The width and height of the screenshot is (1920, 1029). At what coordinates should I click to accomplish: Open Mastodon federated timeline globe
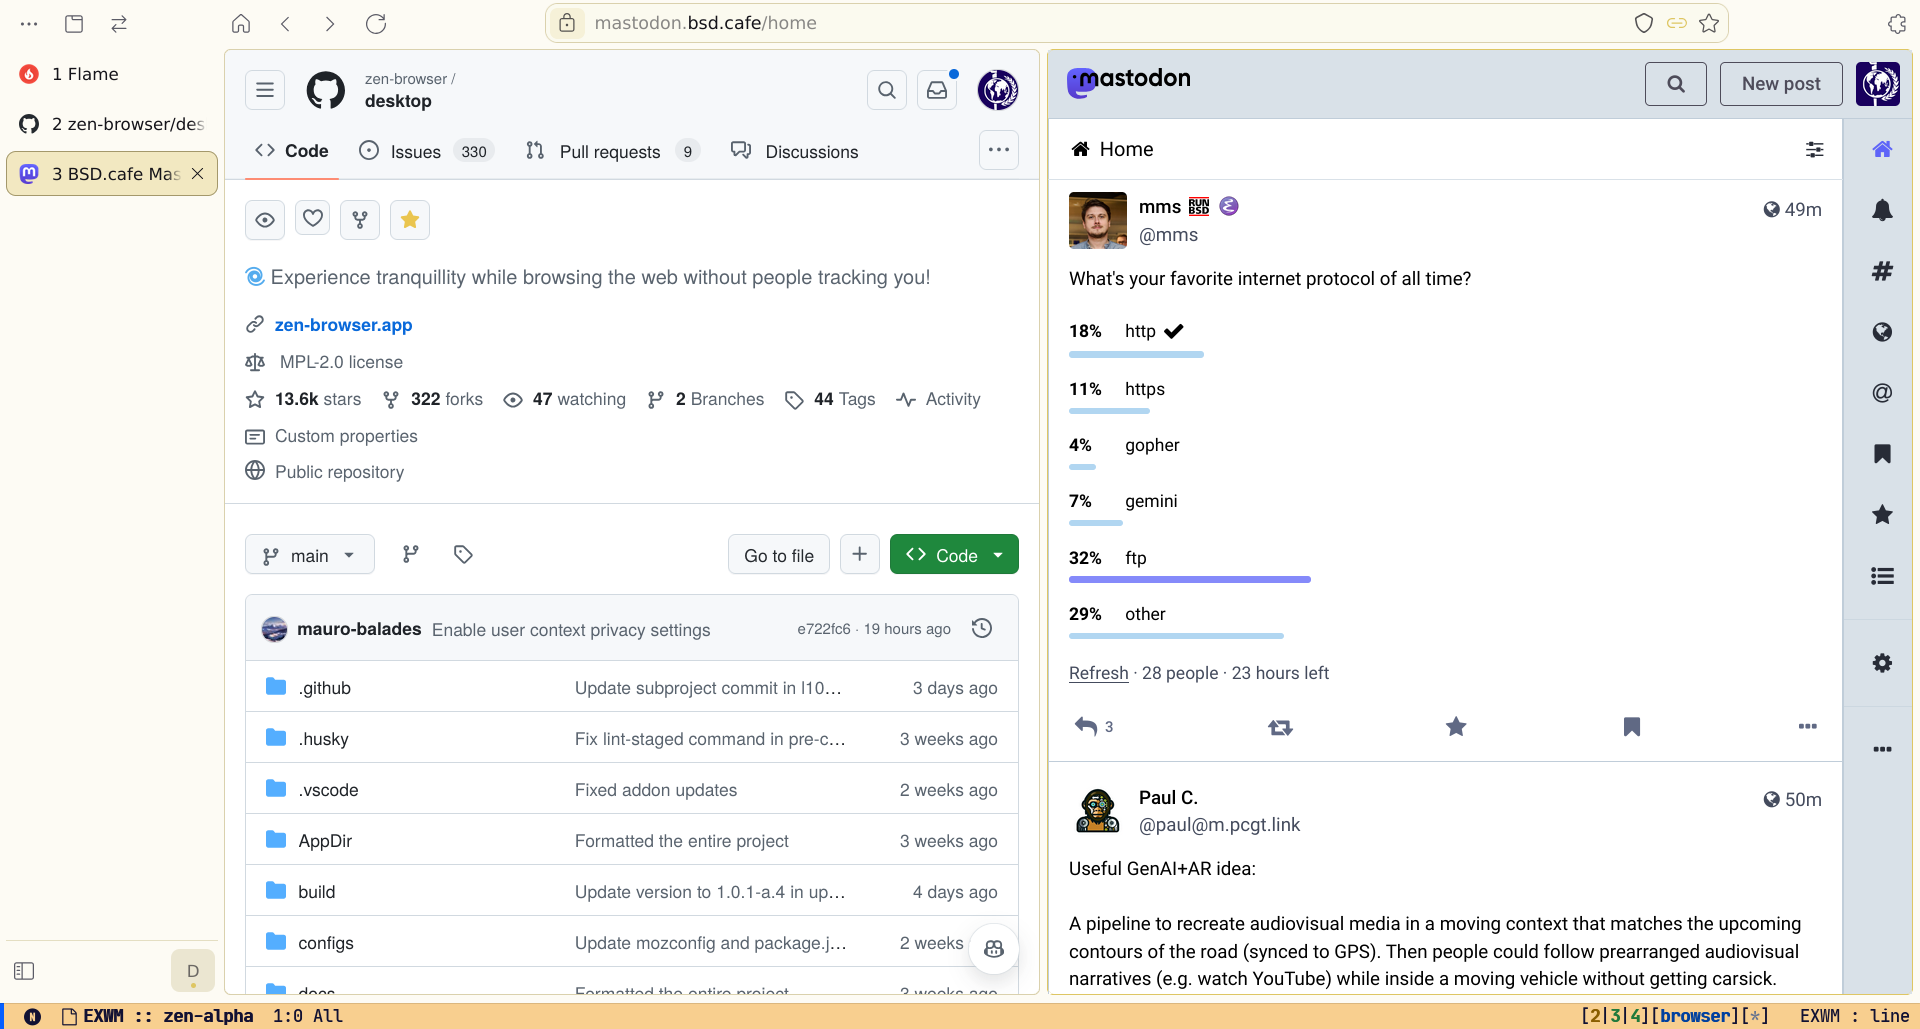[1882, 332]
